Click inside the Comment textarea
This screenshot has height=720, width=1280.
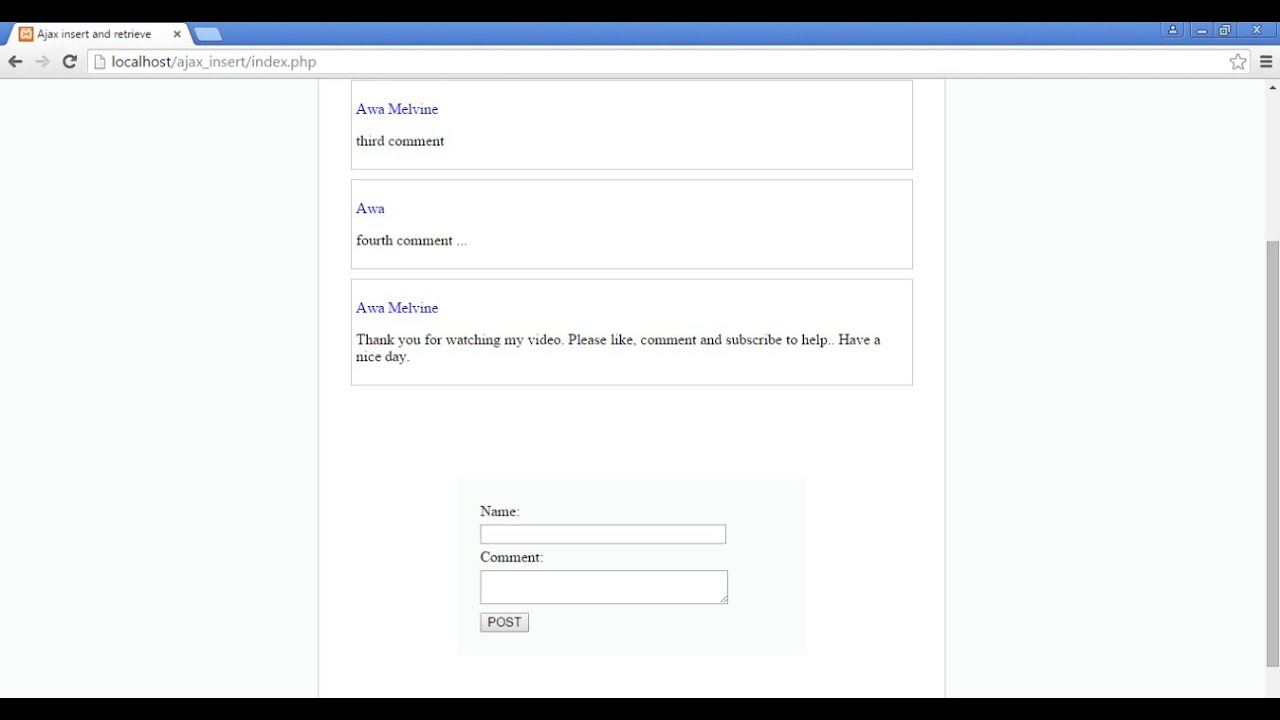point(604,587)
